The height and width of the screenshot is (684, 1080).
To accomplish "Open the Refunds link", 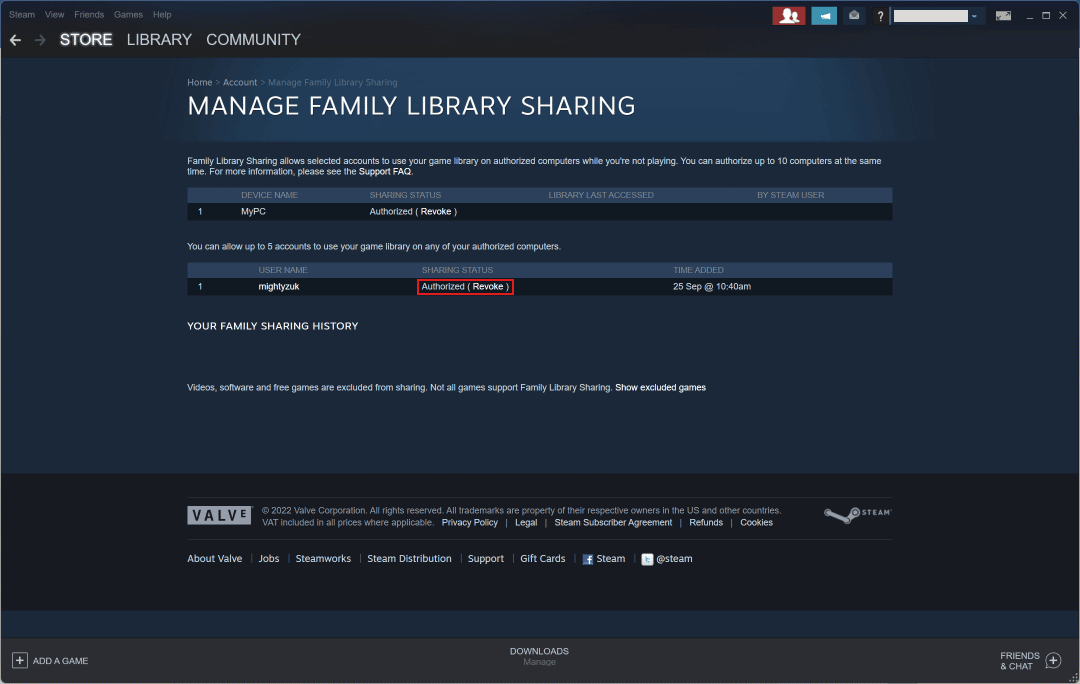I will pyautogui.click(x=706, y=523).
